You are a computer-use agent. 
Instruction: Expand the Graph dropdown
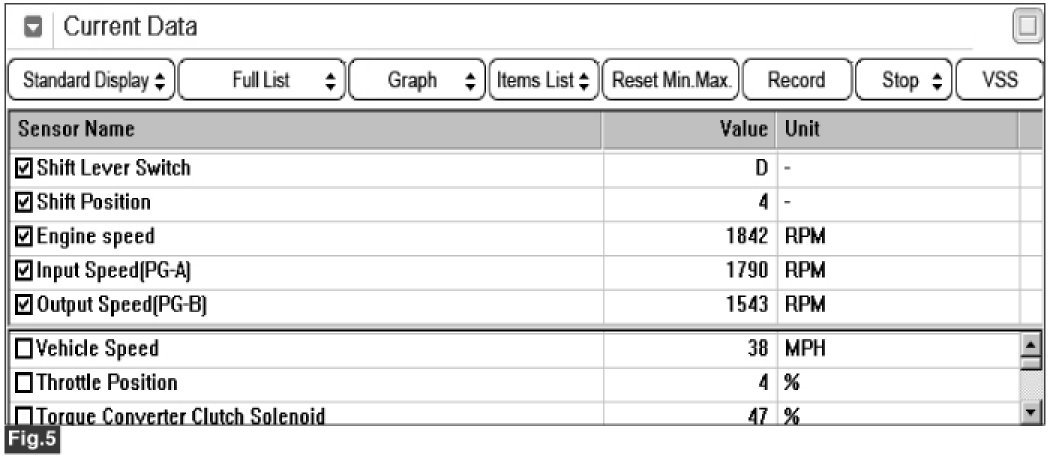(417, 80)
